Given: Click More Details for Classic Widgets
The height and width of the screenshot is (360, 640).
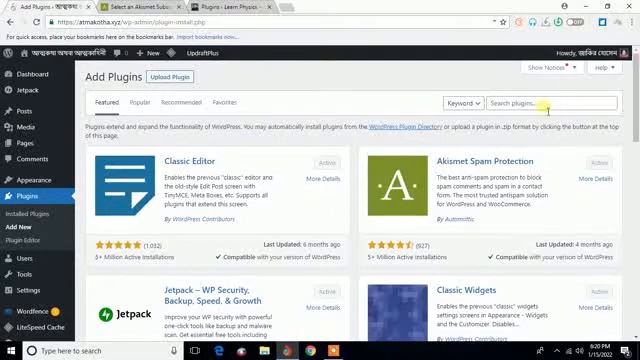Looking at the screenshot, I should [x=596, y=308].
